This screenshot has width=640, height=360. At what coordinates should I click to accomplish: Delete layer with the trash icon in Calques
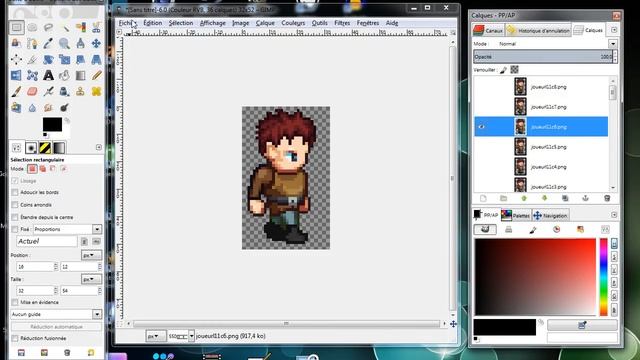(607, 198)
